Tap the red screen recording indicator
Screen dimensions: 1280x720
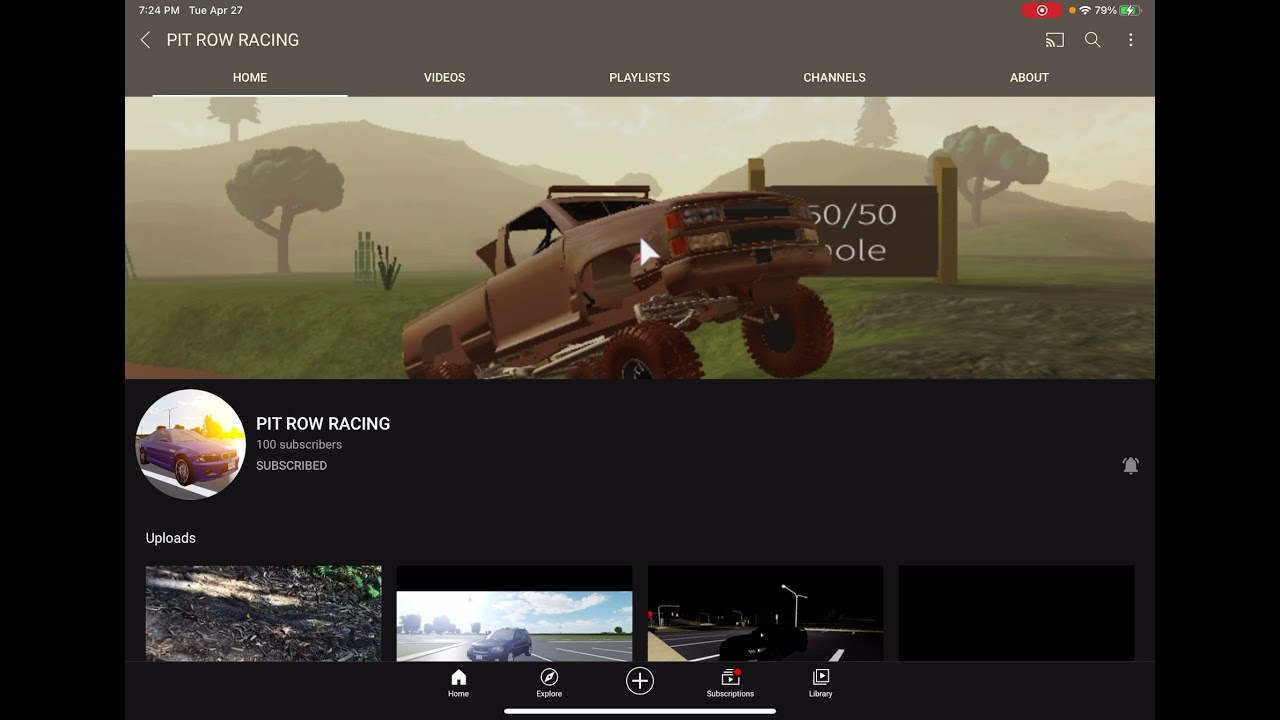(1042, 10)
